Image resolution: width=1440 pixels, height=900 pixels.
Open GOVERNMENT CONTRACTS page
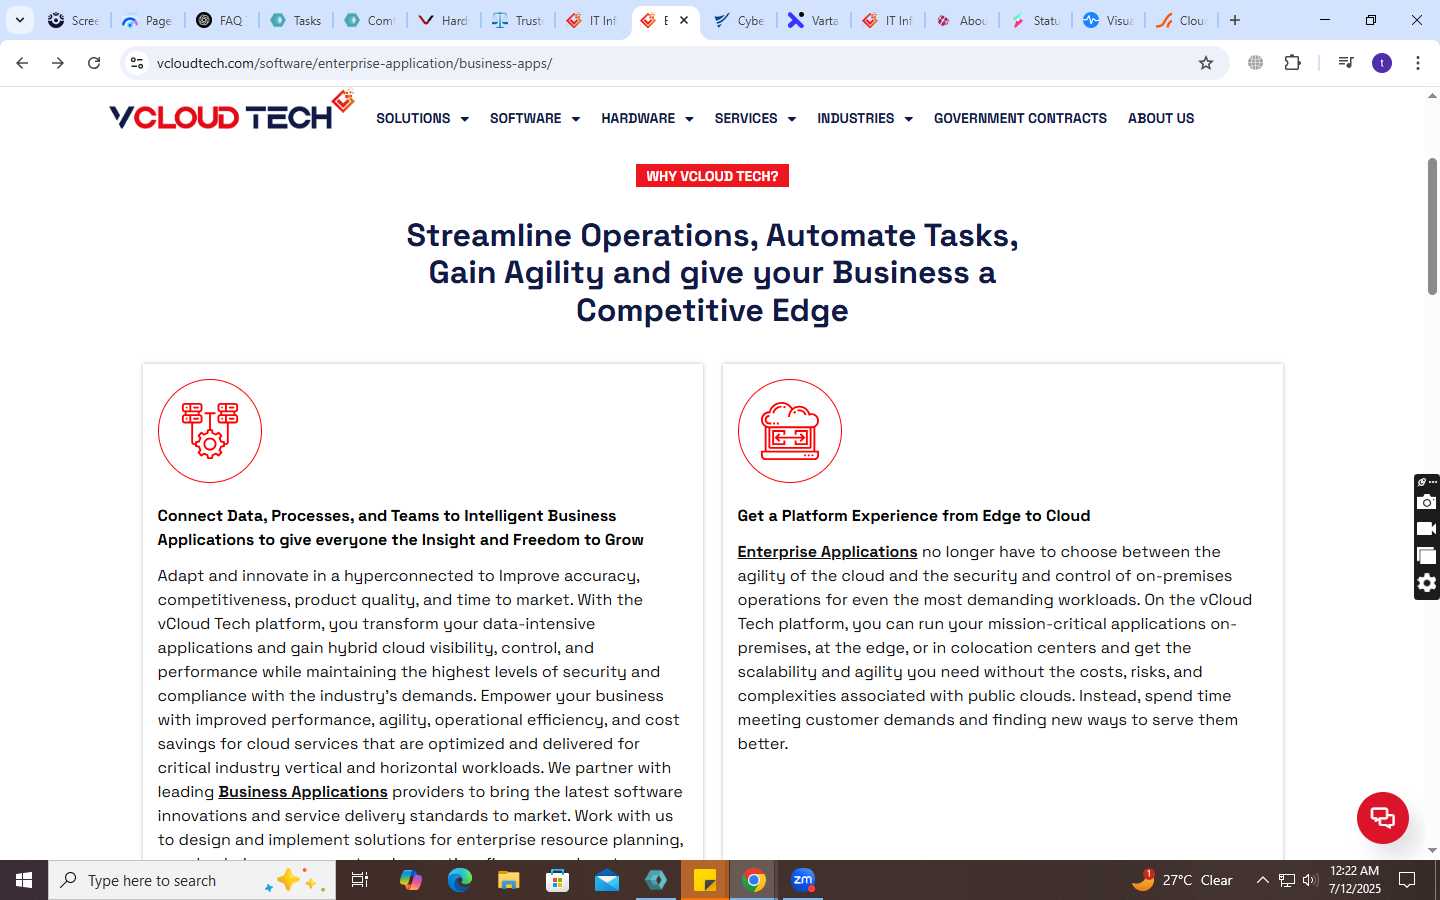click(x=1020, y=118)
